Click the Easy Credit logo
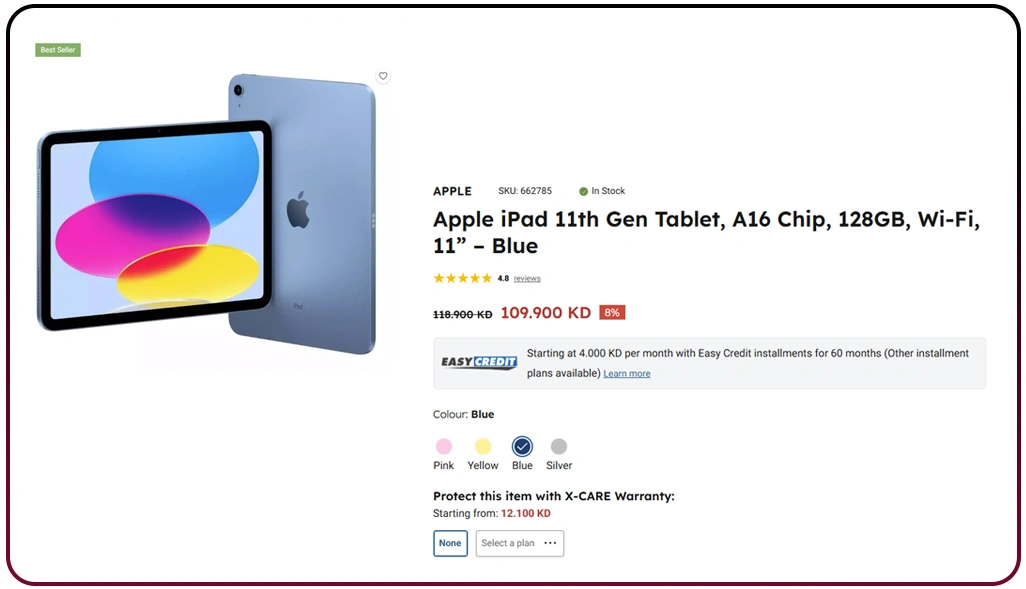Screen dimensions: 1026x589 (480, 362)
